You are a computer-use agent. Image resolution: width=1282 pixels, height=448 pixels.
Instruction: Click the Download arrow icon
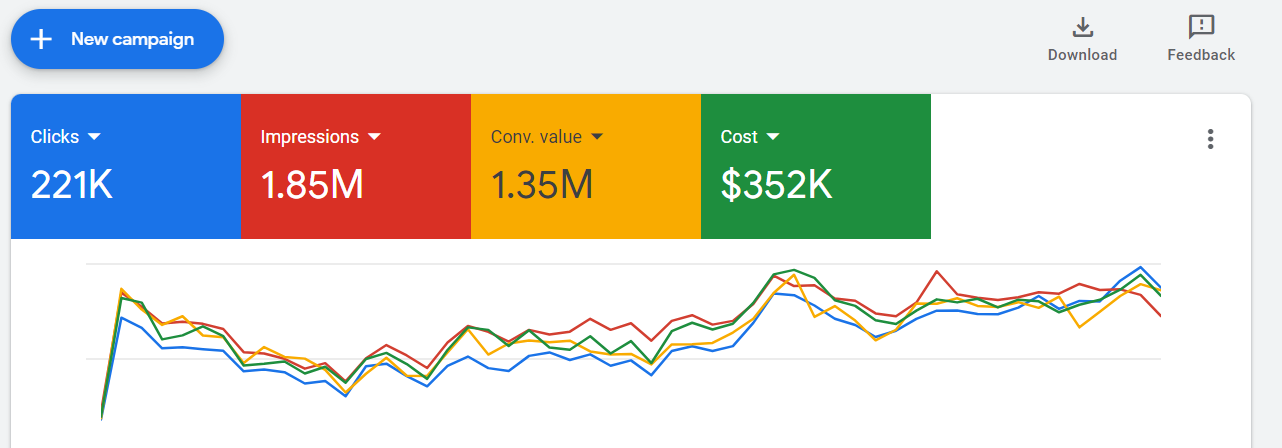coord(1082,27)
